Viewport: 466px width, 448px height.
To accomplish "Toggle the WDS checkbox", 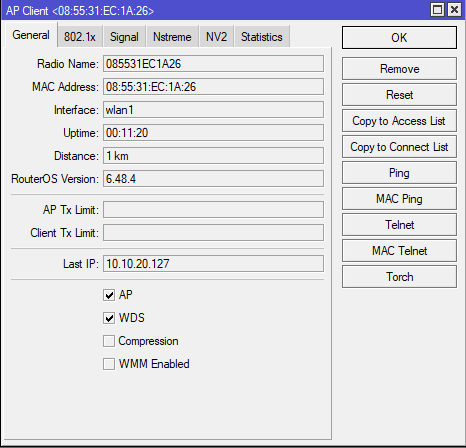I will [x=109, y=318].
